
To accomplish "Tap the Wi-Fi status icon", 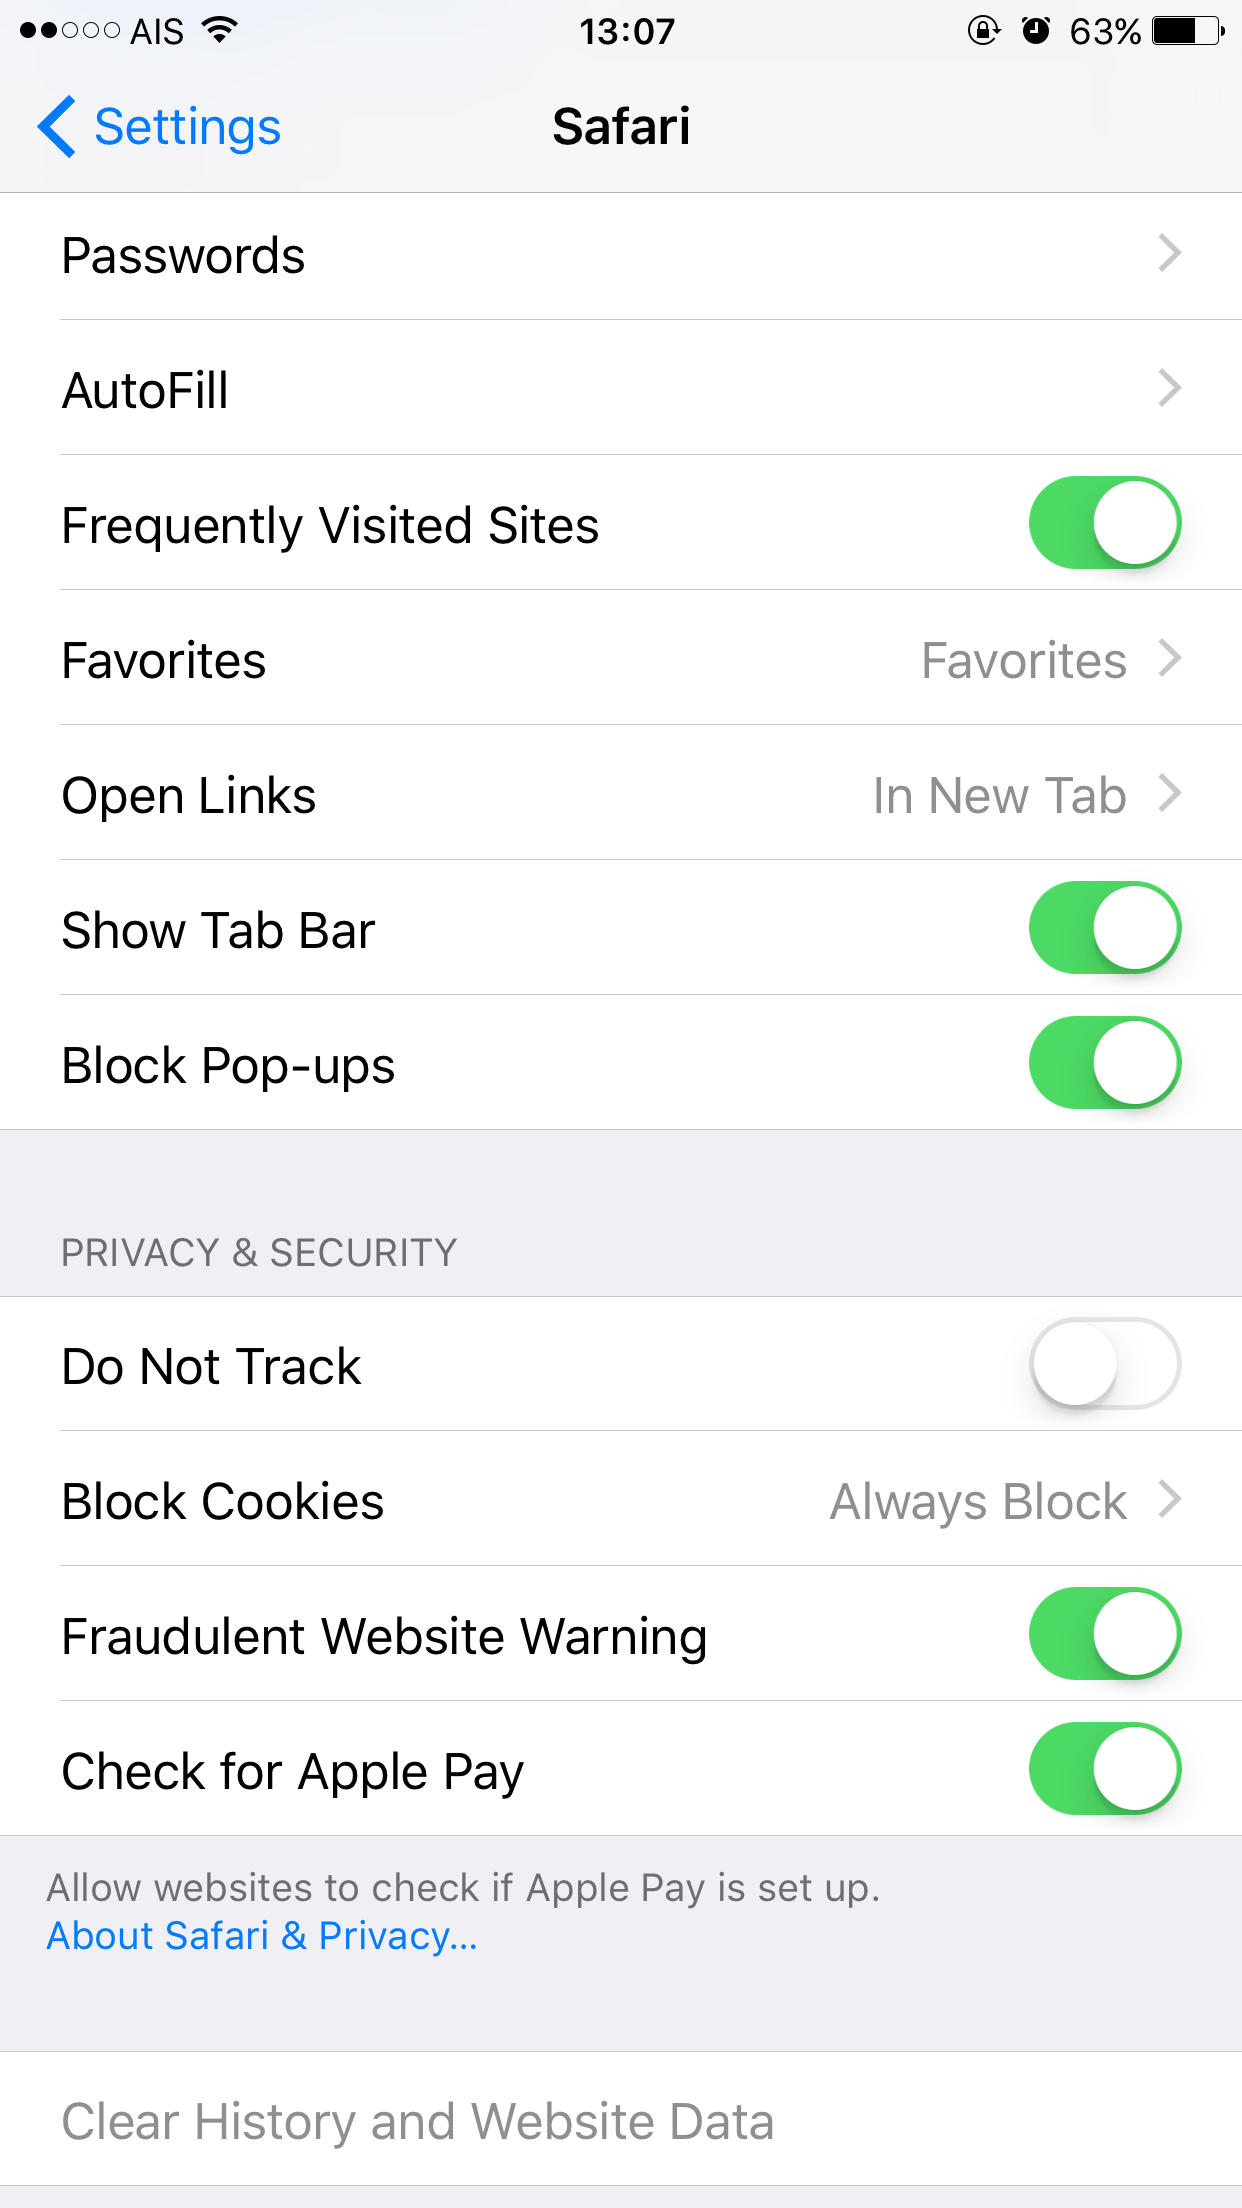I will pos(219,30).
